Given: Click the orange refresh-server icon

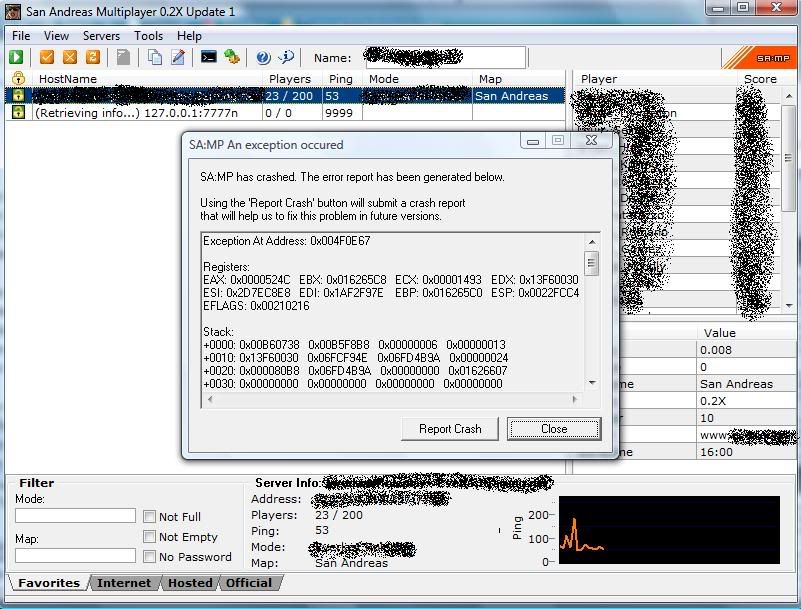Looking at the screenshot, I should click(93, 57).
